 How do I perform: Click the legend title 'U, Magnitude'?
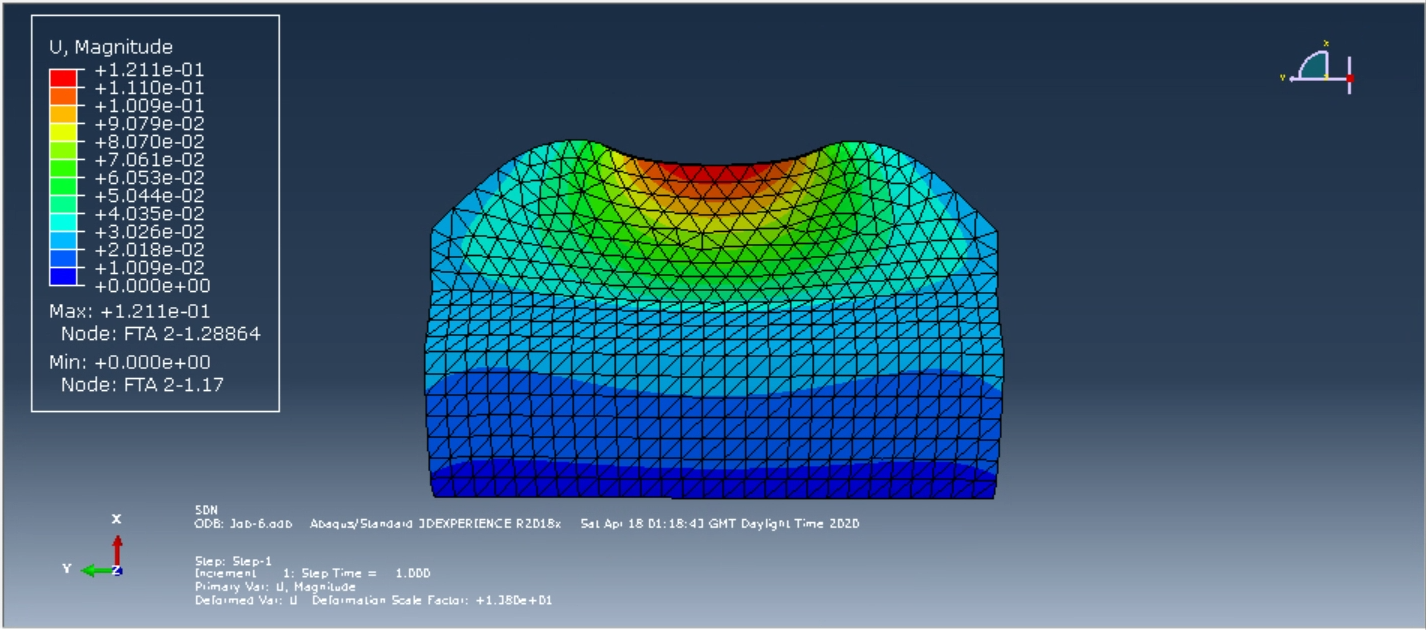pyautogui.click(x=111, y=47)
